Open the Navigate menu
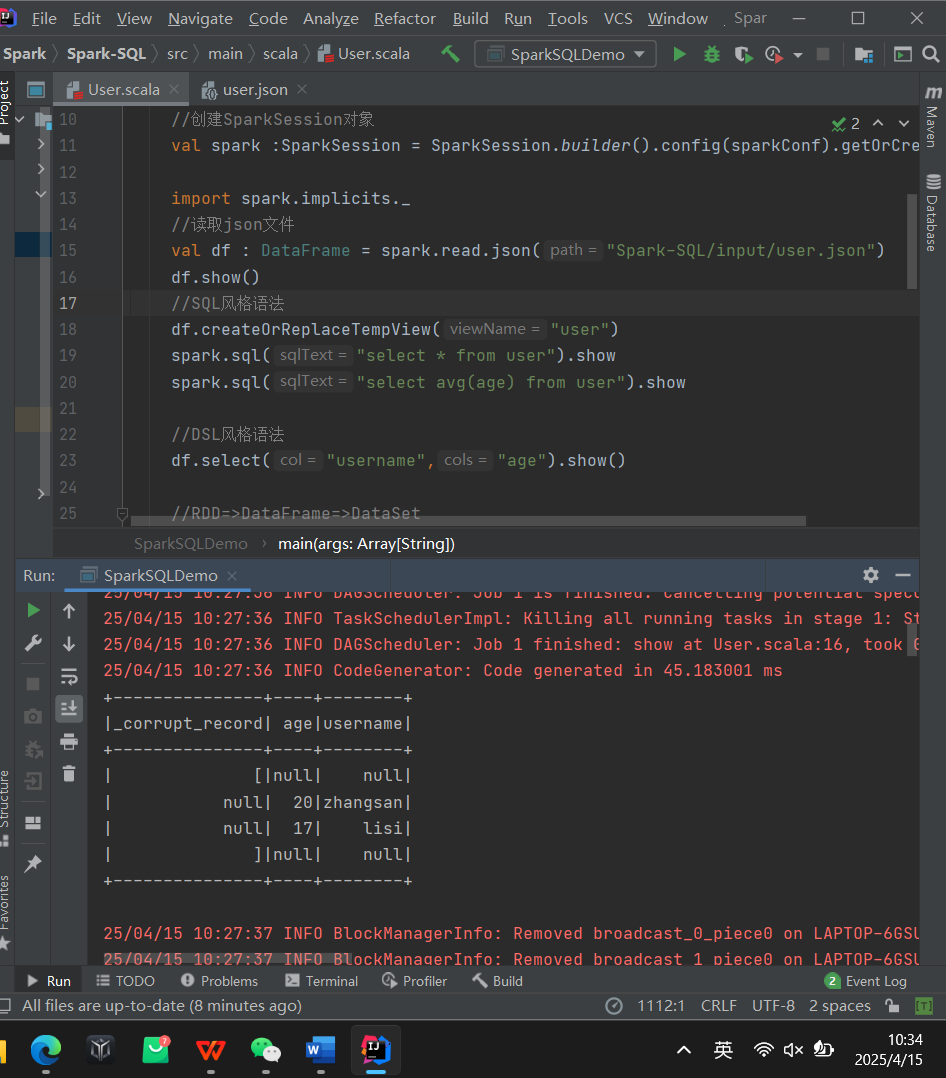This screenshot has width=946, height=1078. pos(200,19)
